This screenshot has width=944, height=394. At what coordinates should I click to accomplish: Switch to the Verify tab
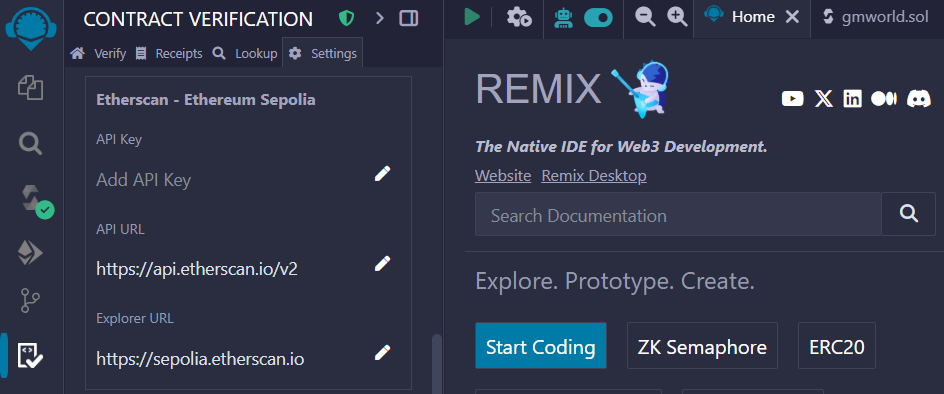(98, 54)
